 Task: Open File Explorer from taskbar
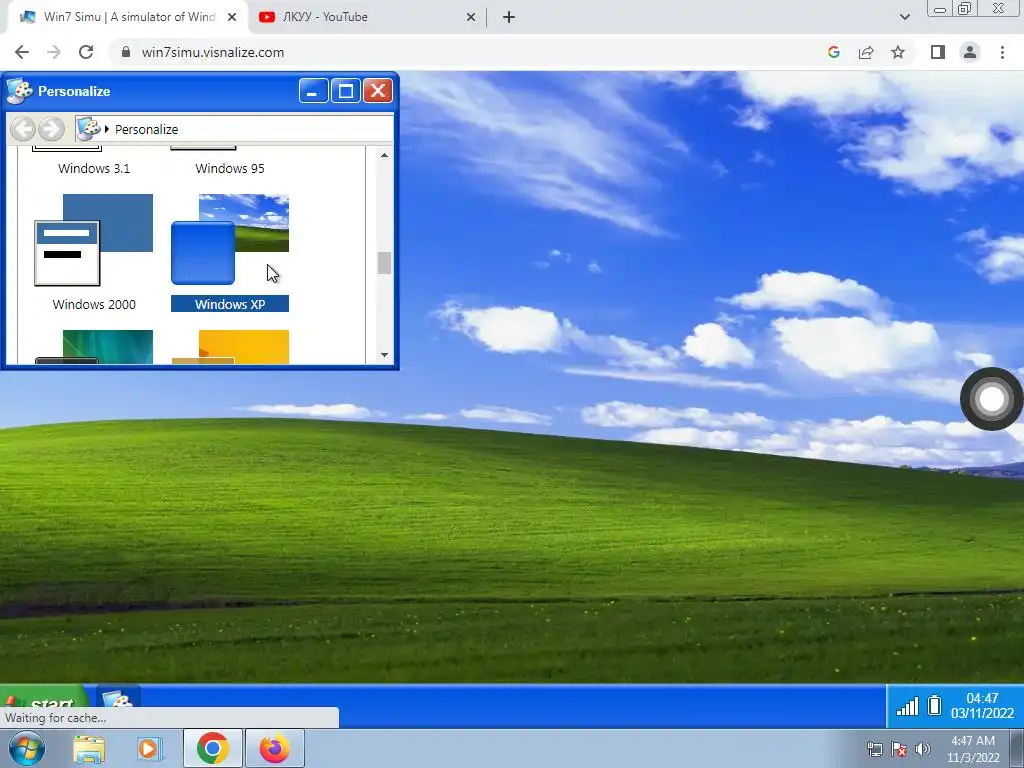pos(88,749)
